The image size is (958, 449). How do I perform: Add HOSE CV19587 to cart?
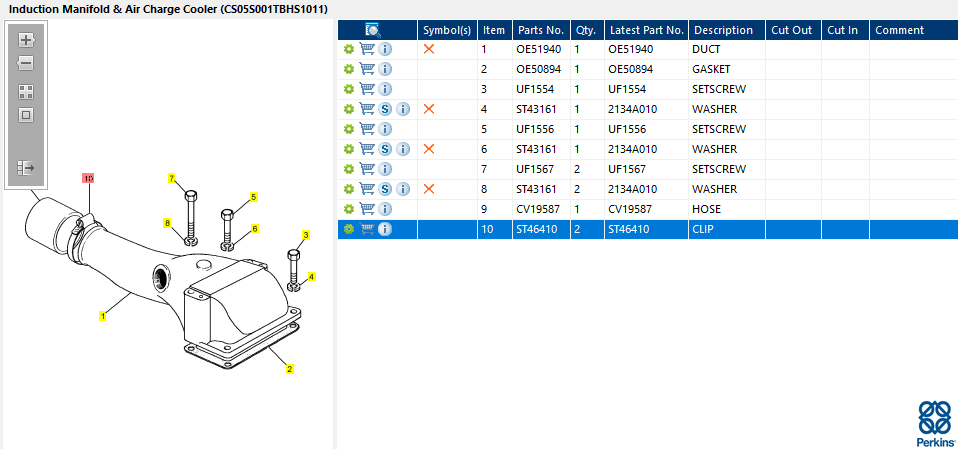tap(367, 209)
